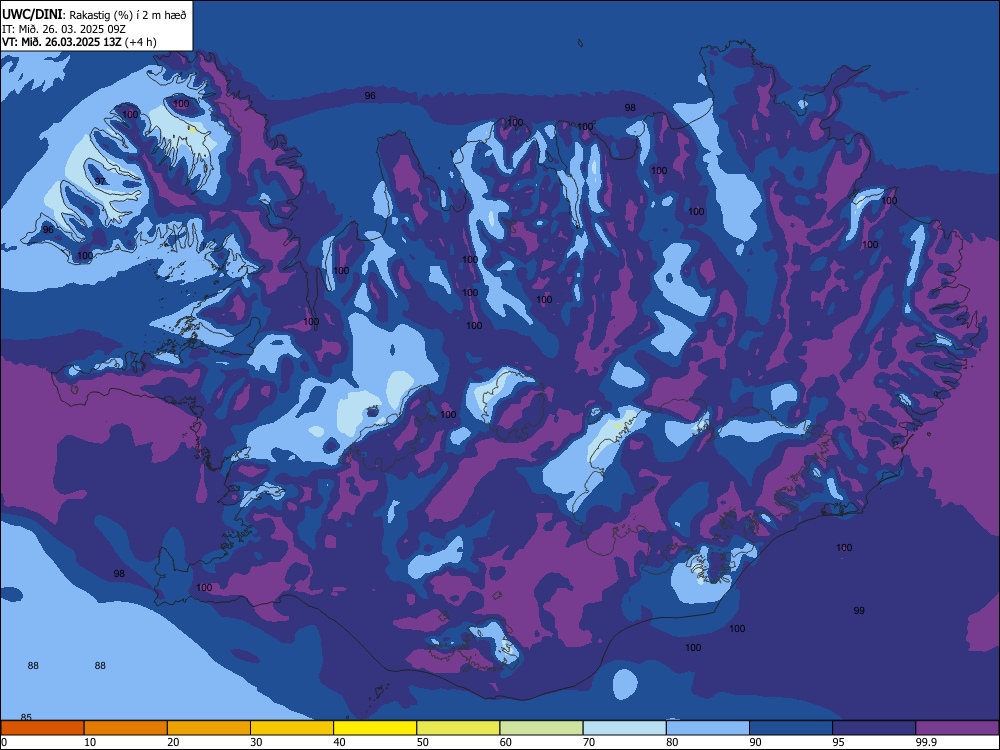Click the '85' value on the map
This screenshot has width=1000, height=750.
click(x=26, y=717)
